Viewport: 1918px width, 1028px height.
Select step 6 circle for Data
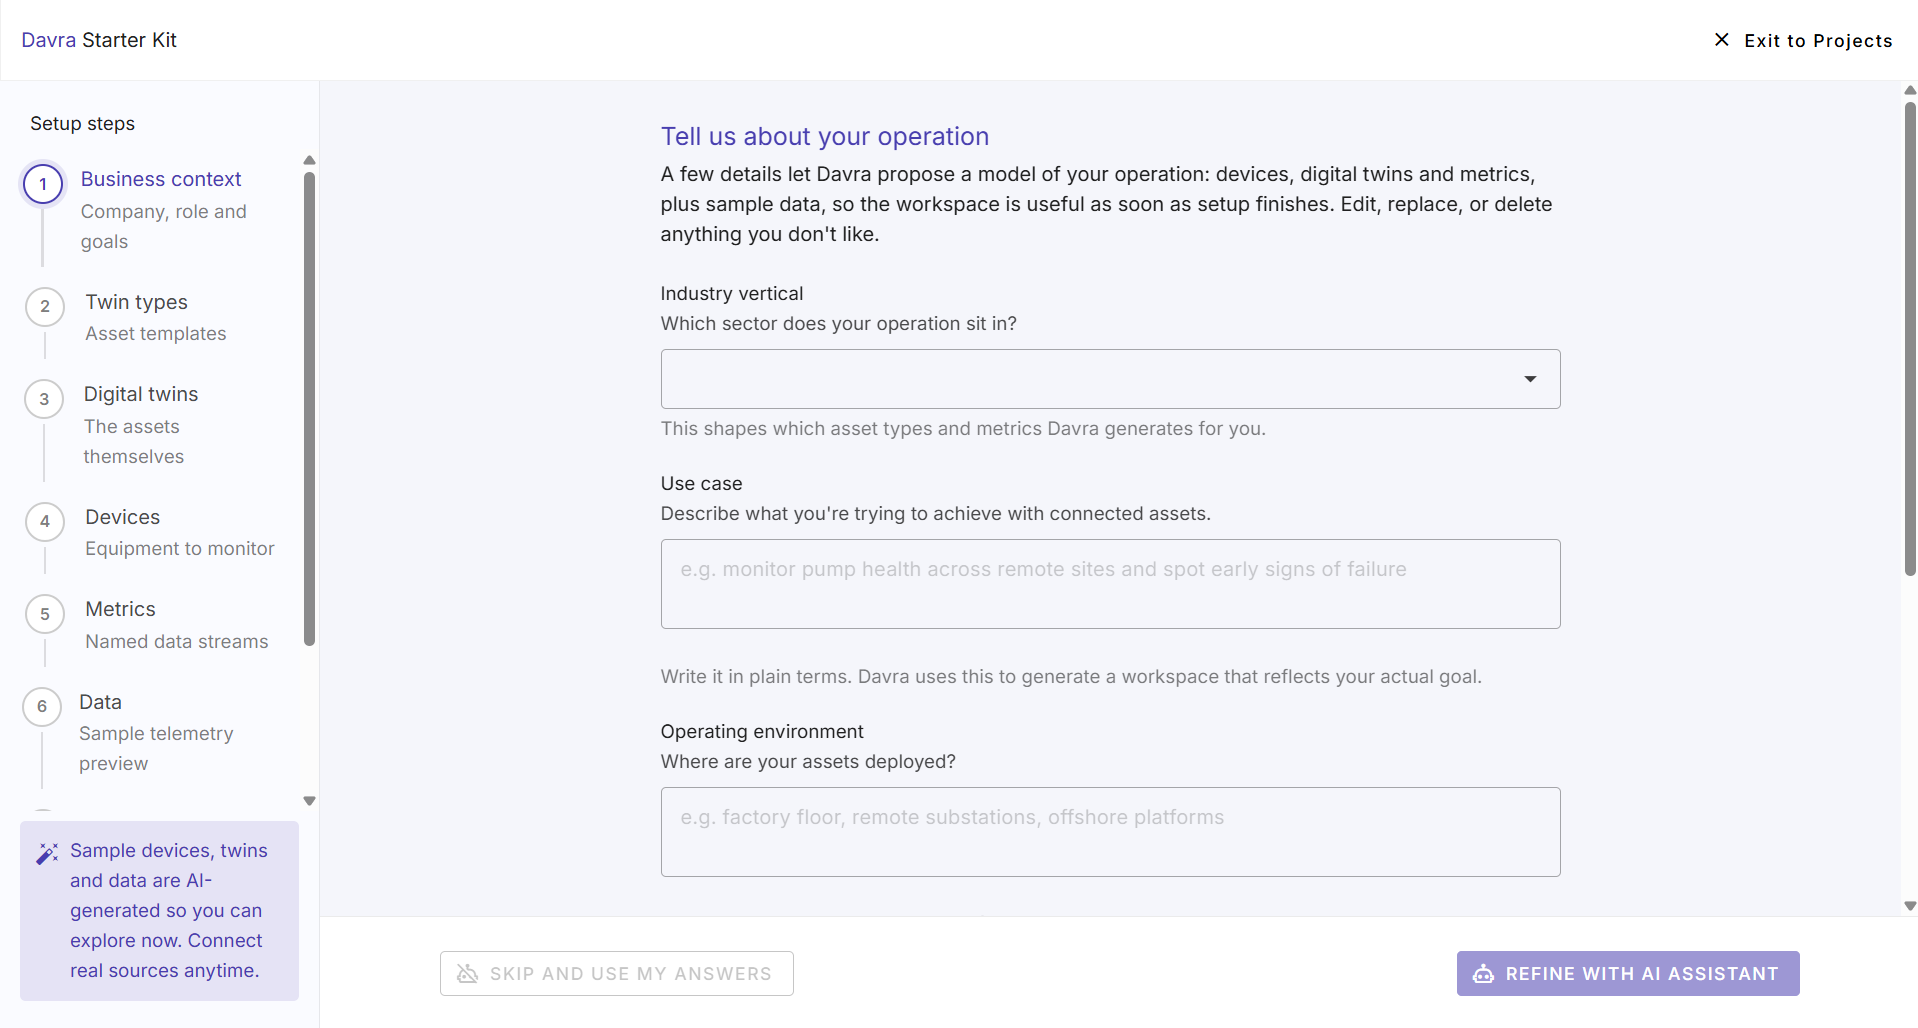[42, 706]
